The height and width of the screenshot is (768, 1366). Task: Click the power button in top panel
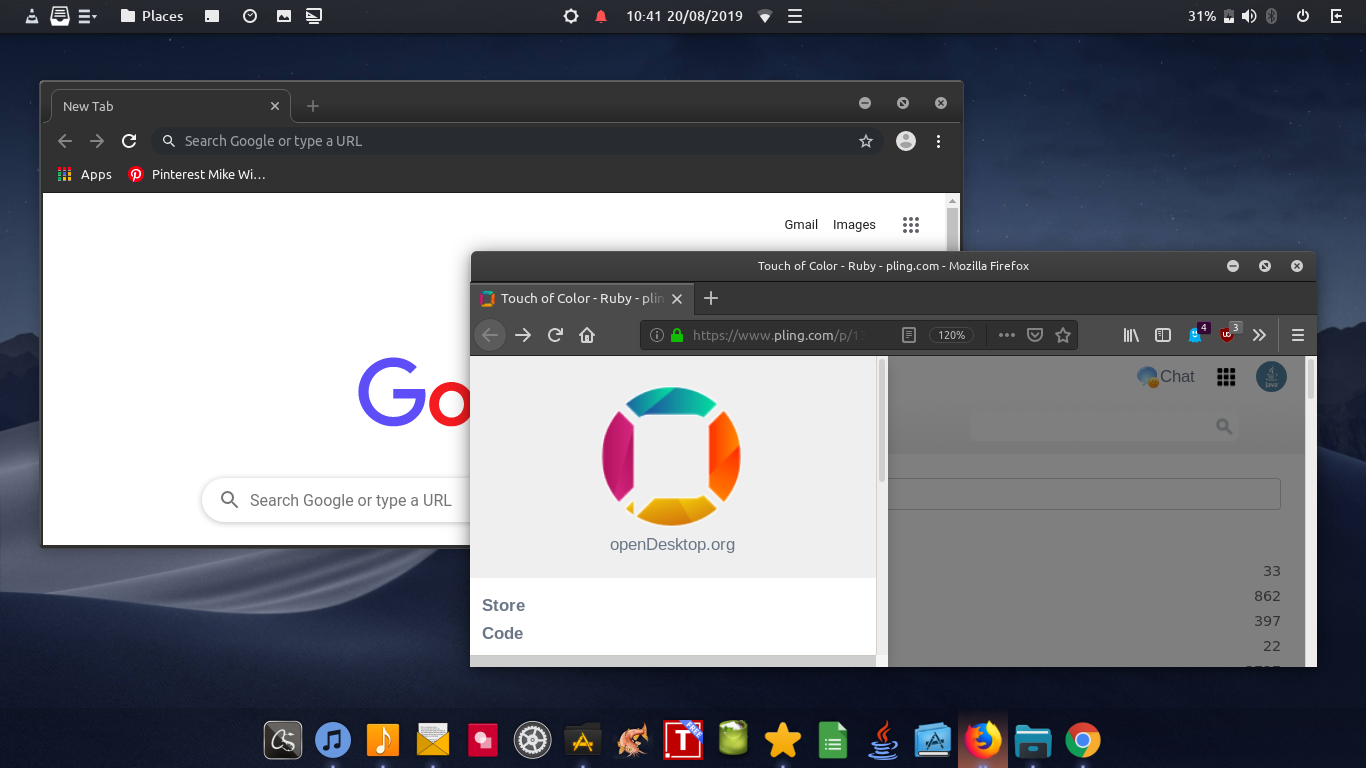1303,16
